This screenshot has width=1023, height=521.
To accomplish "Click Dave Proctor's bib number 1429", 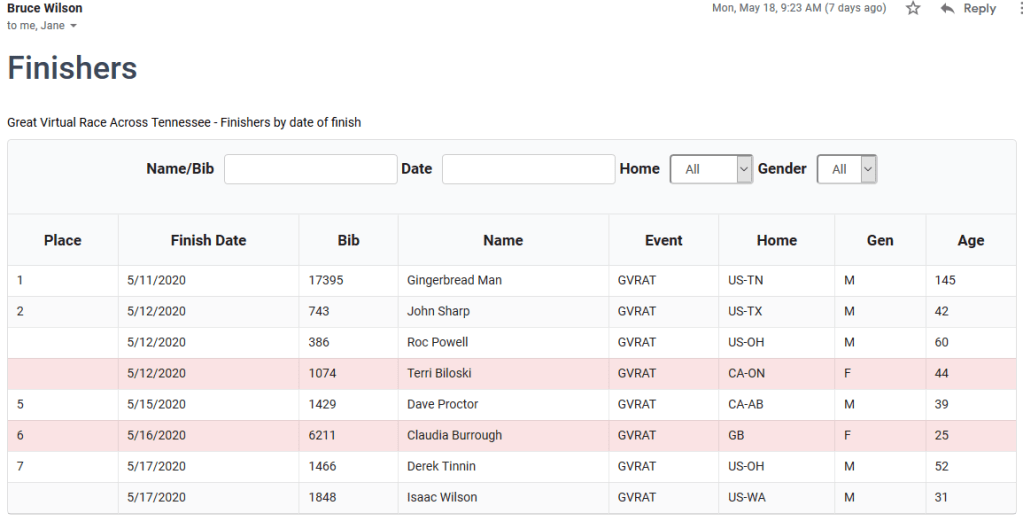I will coord(322,404).
